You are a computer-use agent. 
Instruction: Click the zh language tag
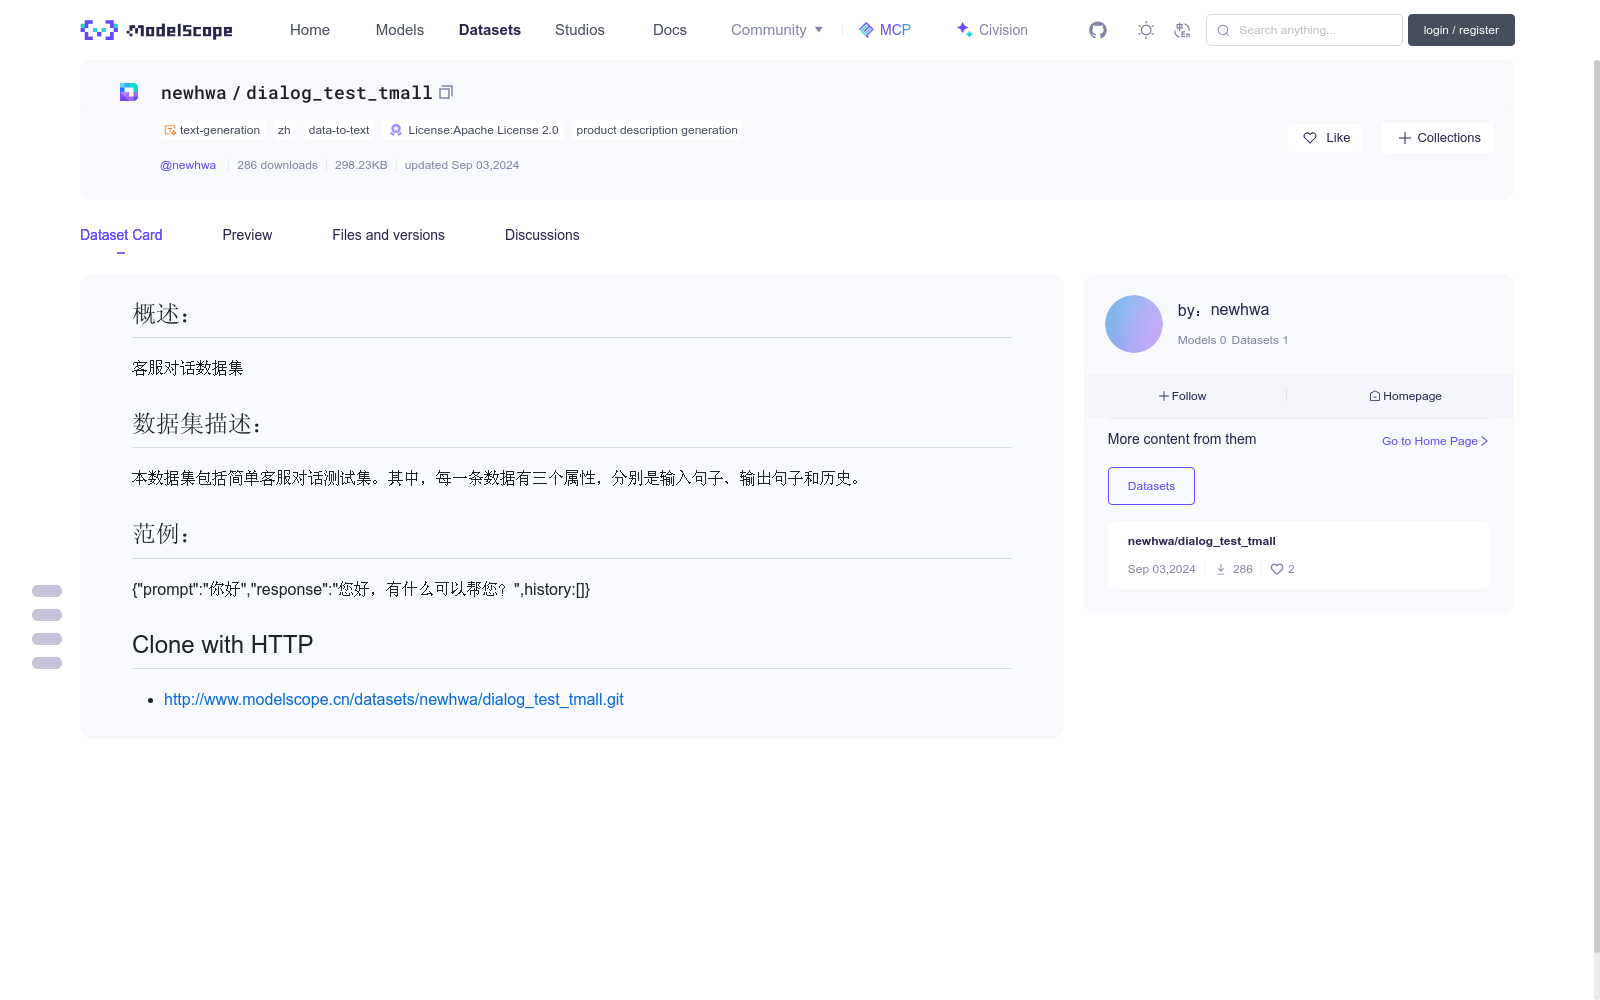(x=284, y=130)
